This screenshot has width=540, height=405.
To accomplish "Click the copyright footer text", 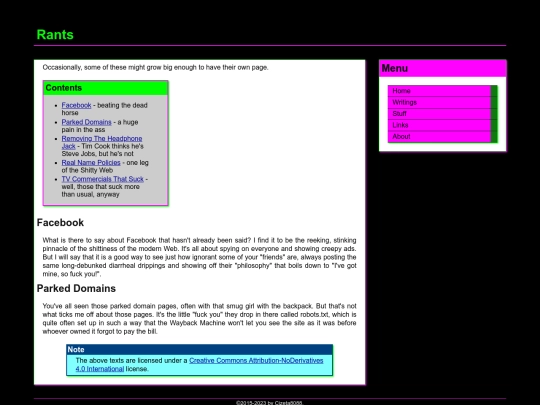I will pos(270,403).
